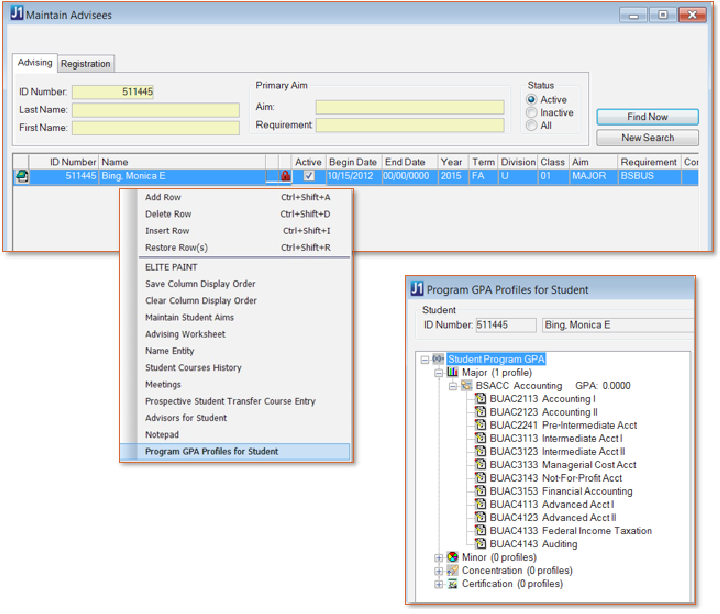Click the Concentration tree icon
Image resolution: width=720 pixels, height=614 pixels.
[x=452, y=570]
